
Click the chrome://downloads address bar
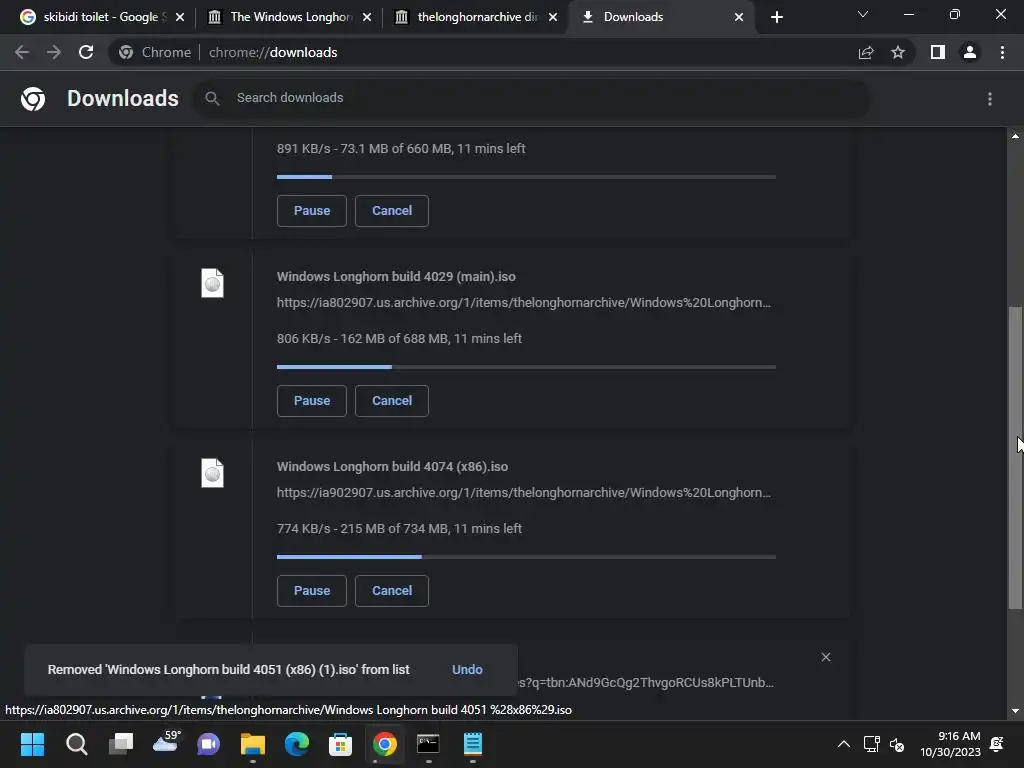[x=483, y=52]
